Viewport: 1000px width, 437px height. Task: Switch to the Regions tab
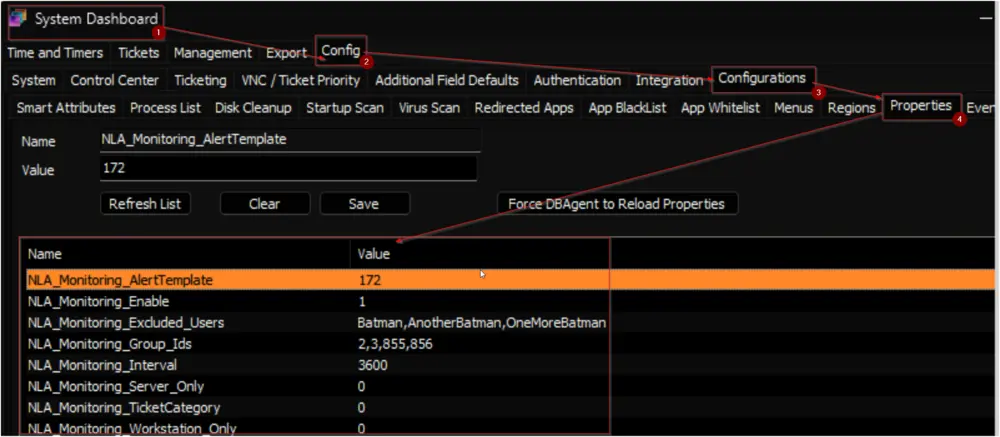tap(851, 108)
